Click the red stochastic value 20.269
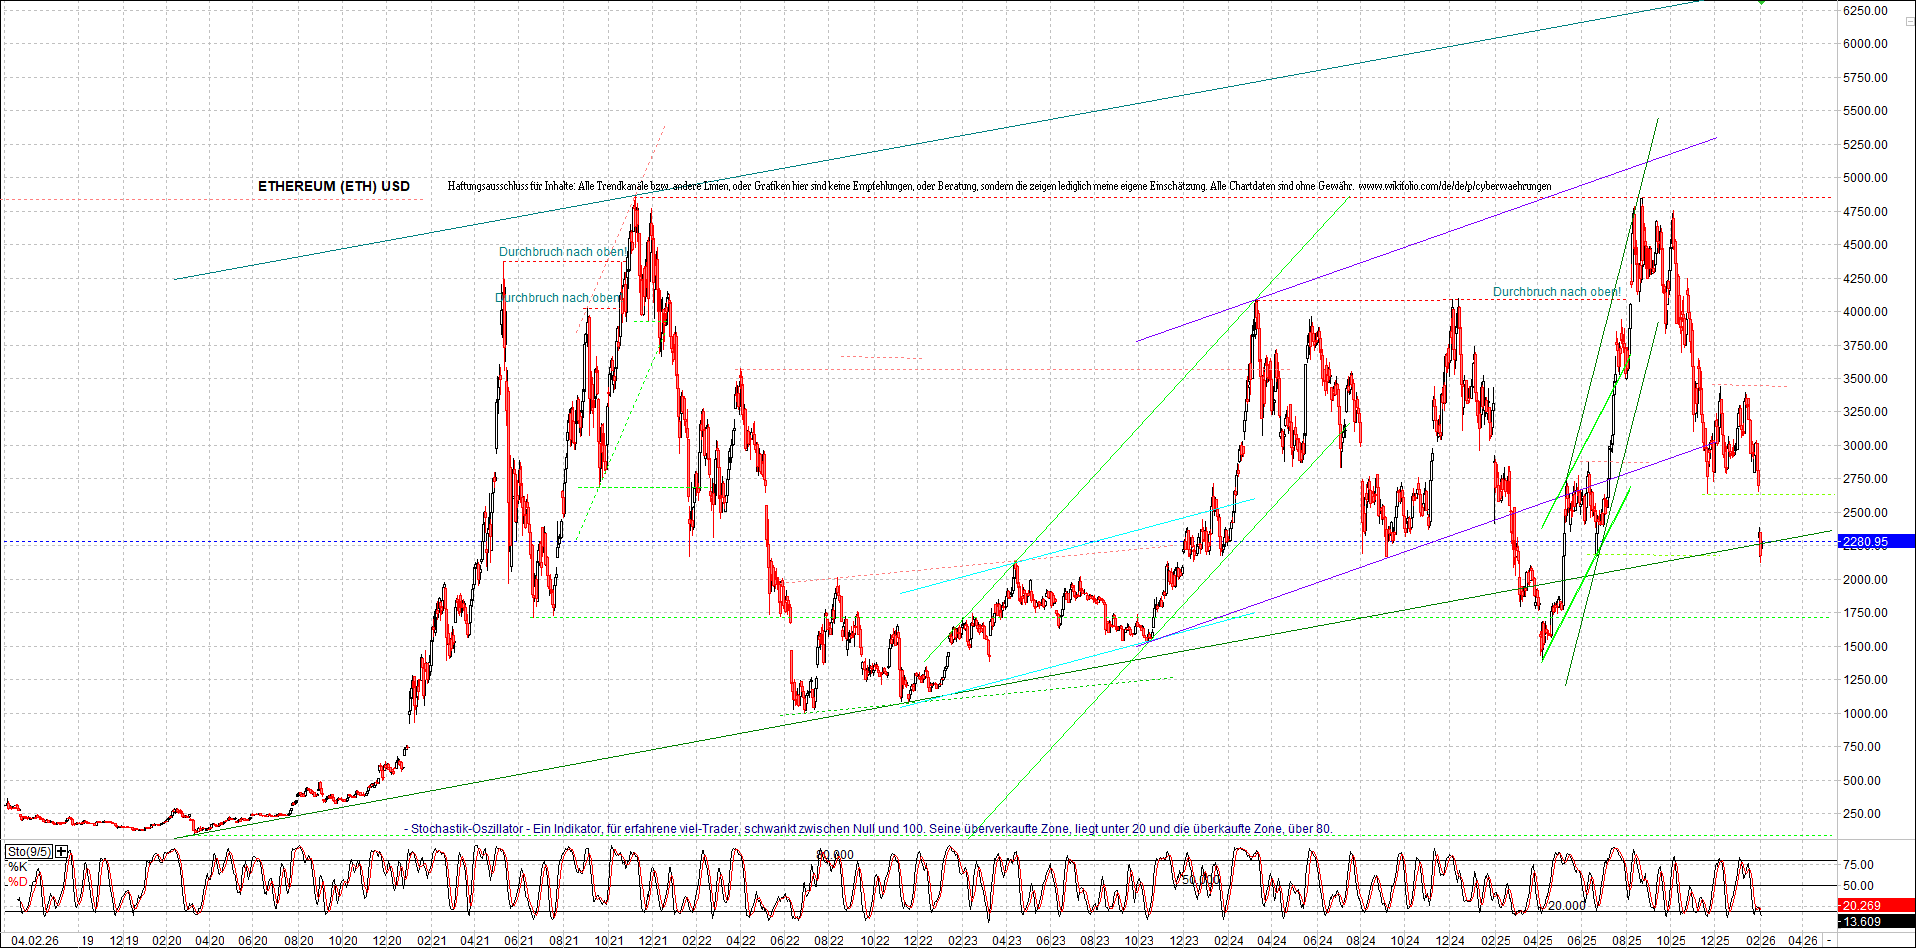Screen dimensions: 1916x948 click(x=1868, y=906)
